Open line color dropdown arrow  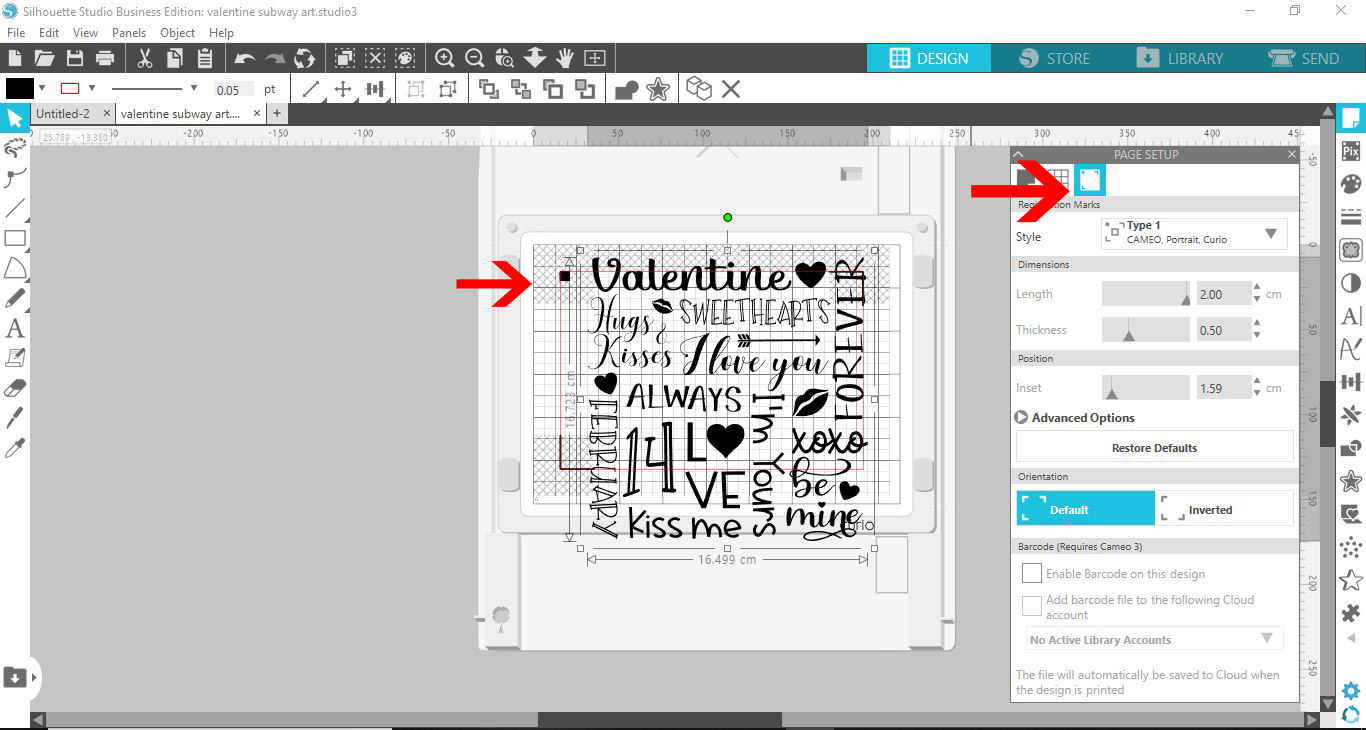92,89
